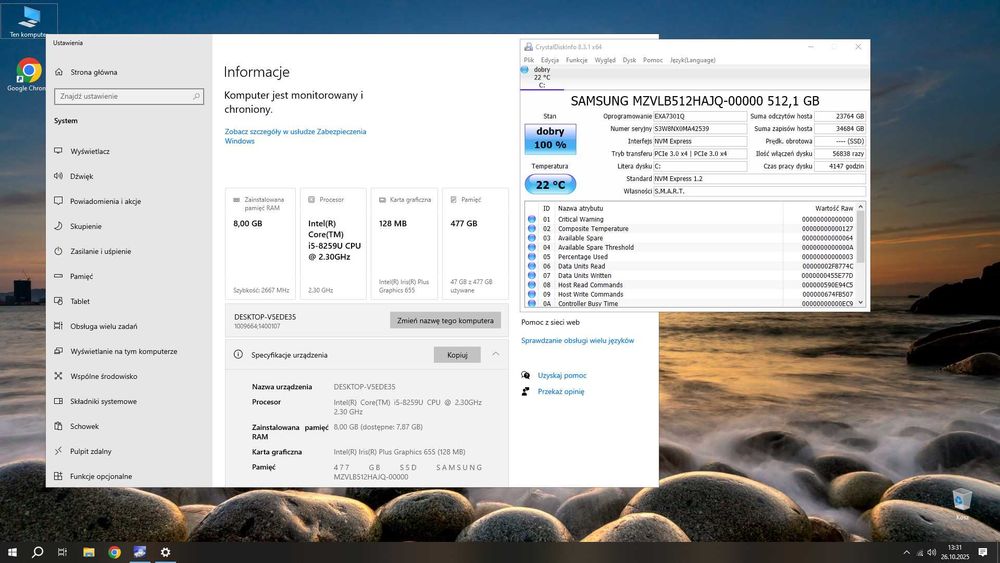Open the Plik menu in CrystalDiskInfo
Viewport: 1000px width, 563px height.
529,60
